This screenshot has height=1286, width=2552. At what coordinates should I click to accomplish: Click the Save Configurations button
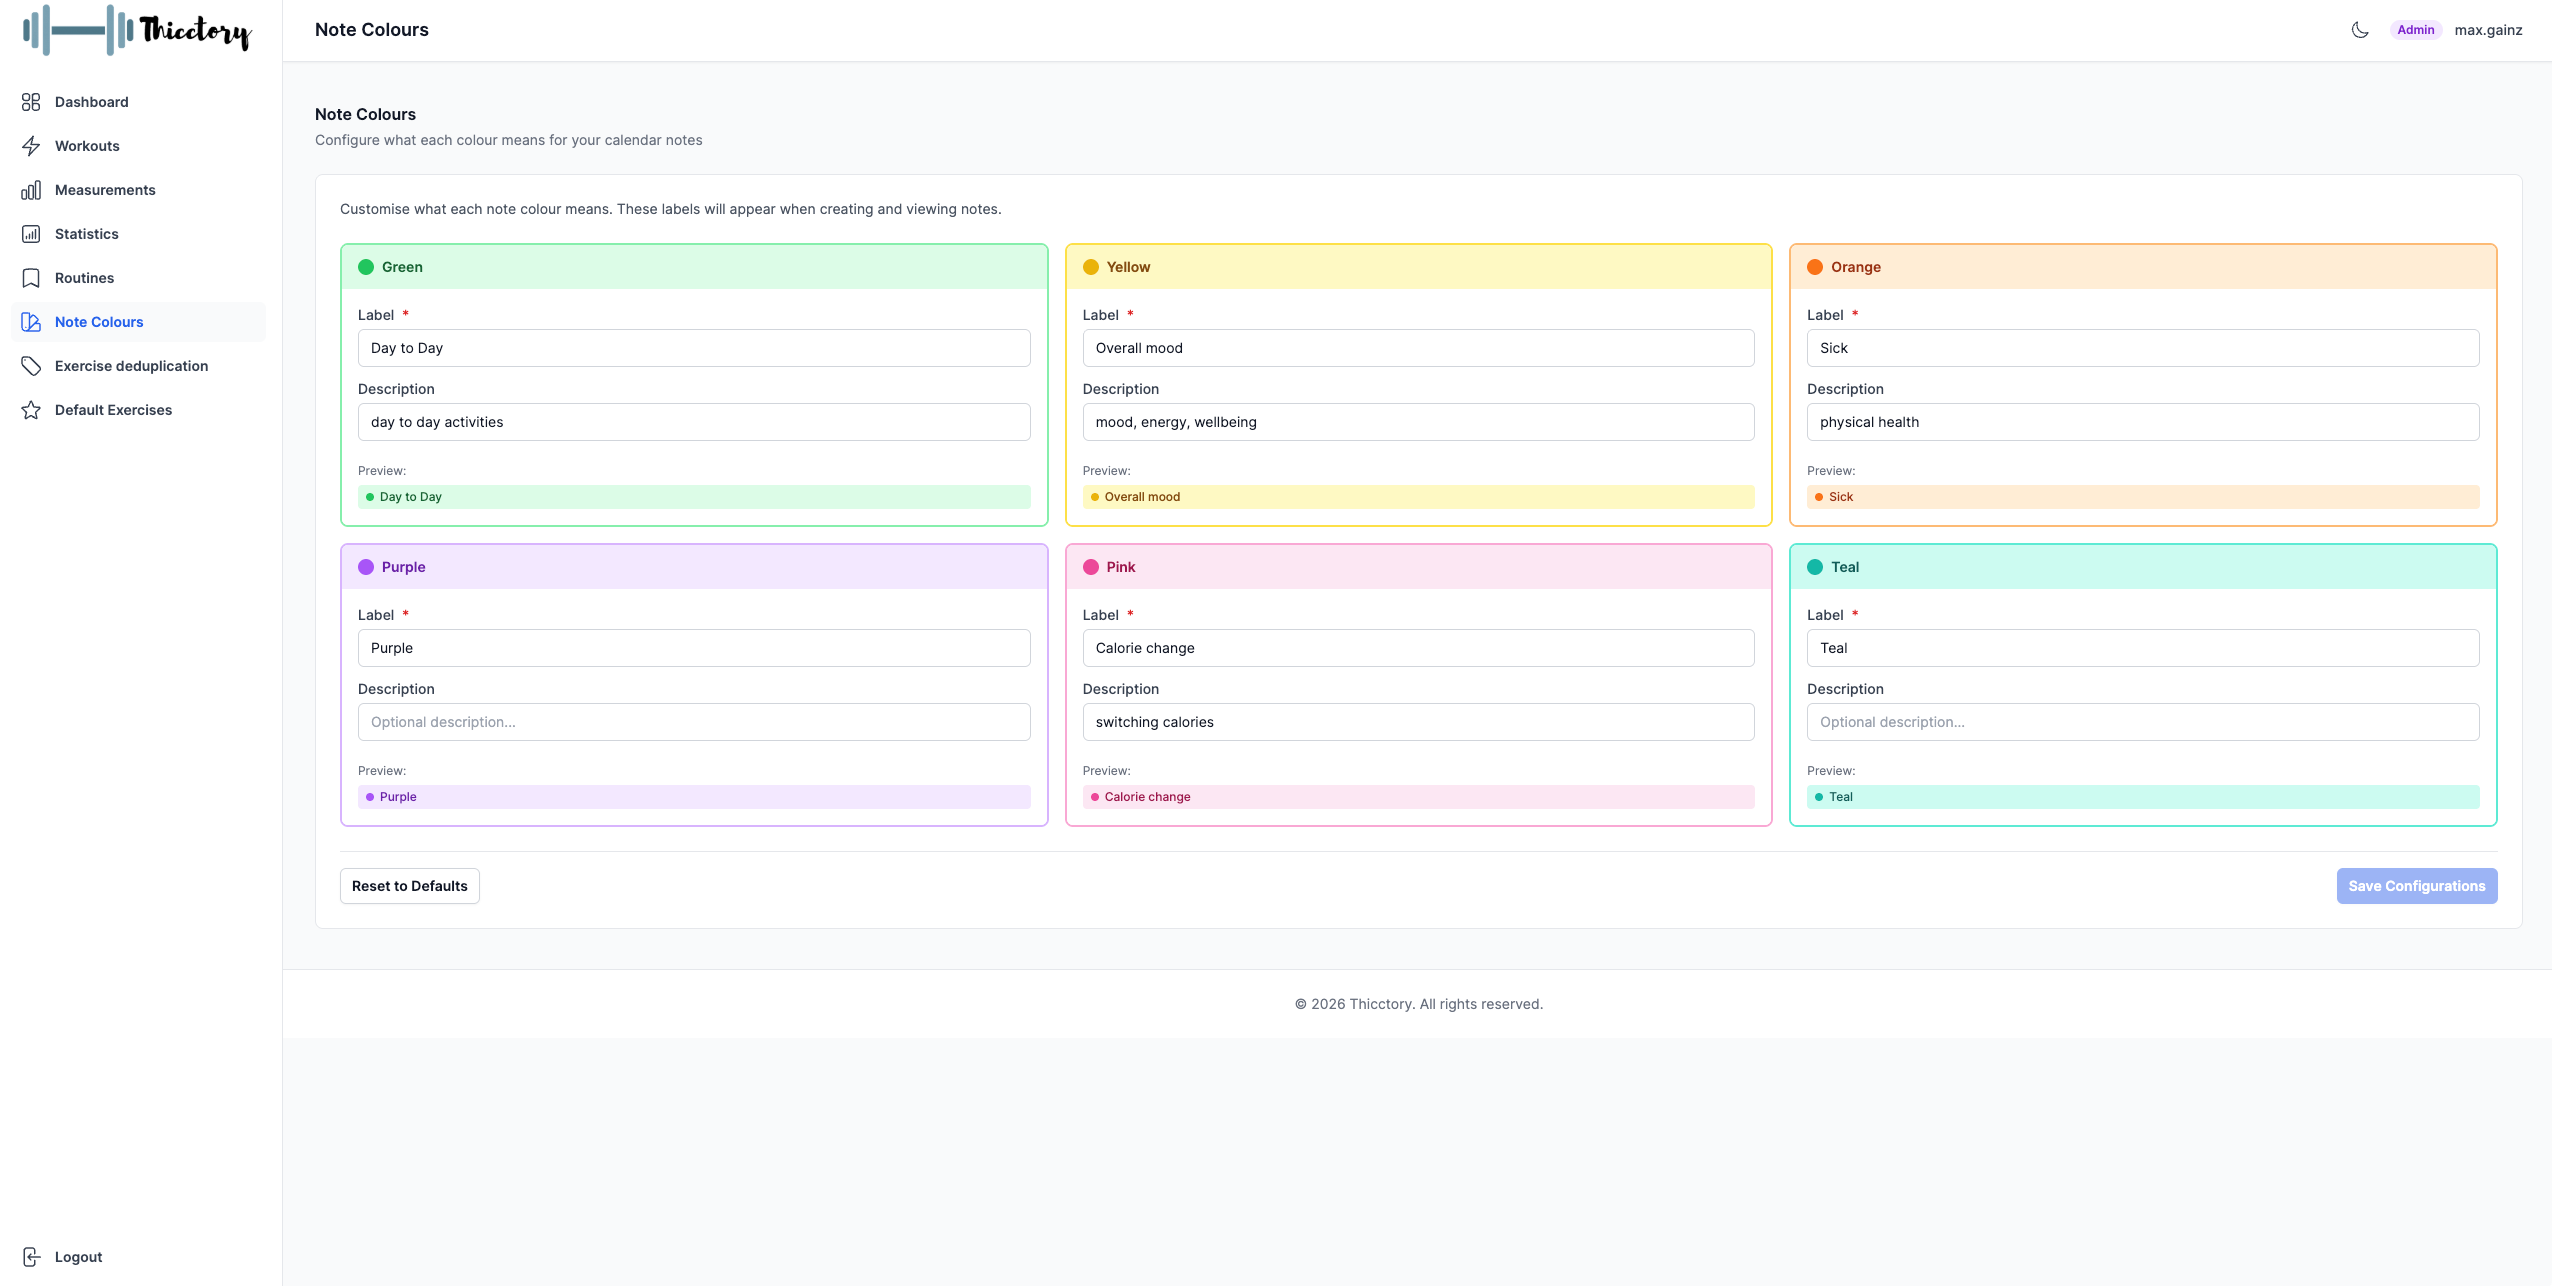tap(2416, 885)
